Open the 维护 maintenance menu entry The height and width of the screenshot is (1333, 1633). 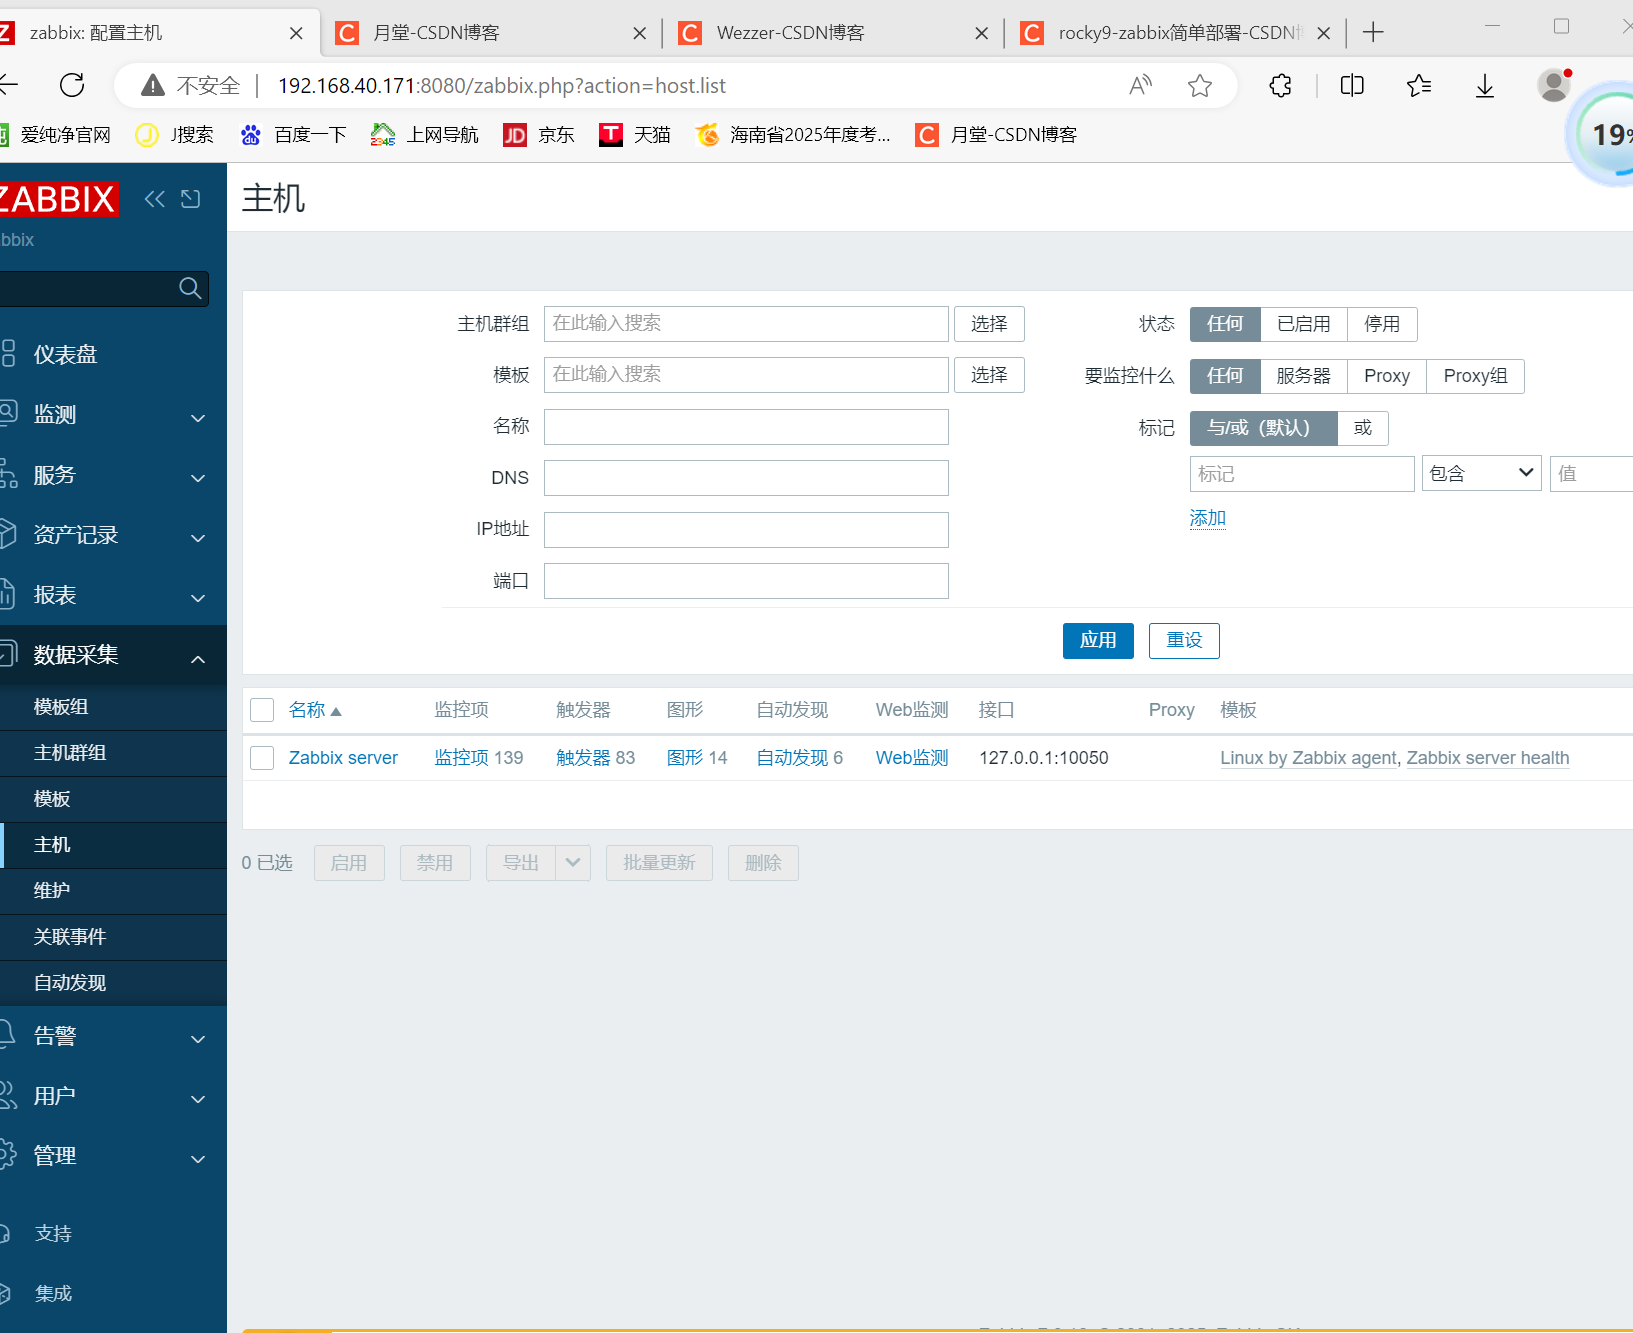[51, 891]
